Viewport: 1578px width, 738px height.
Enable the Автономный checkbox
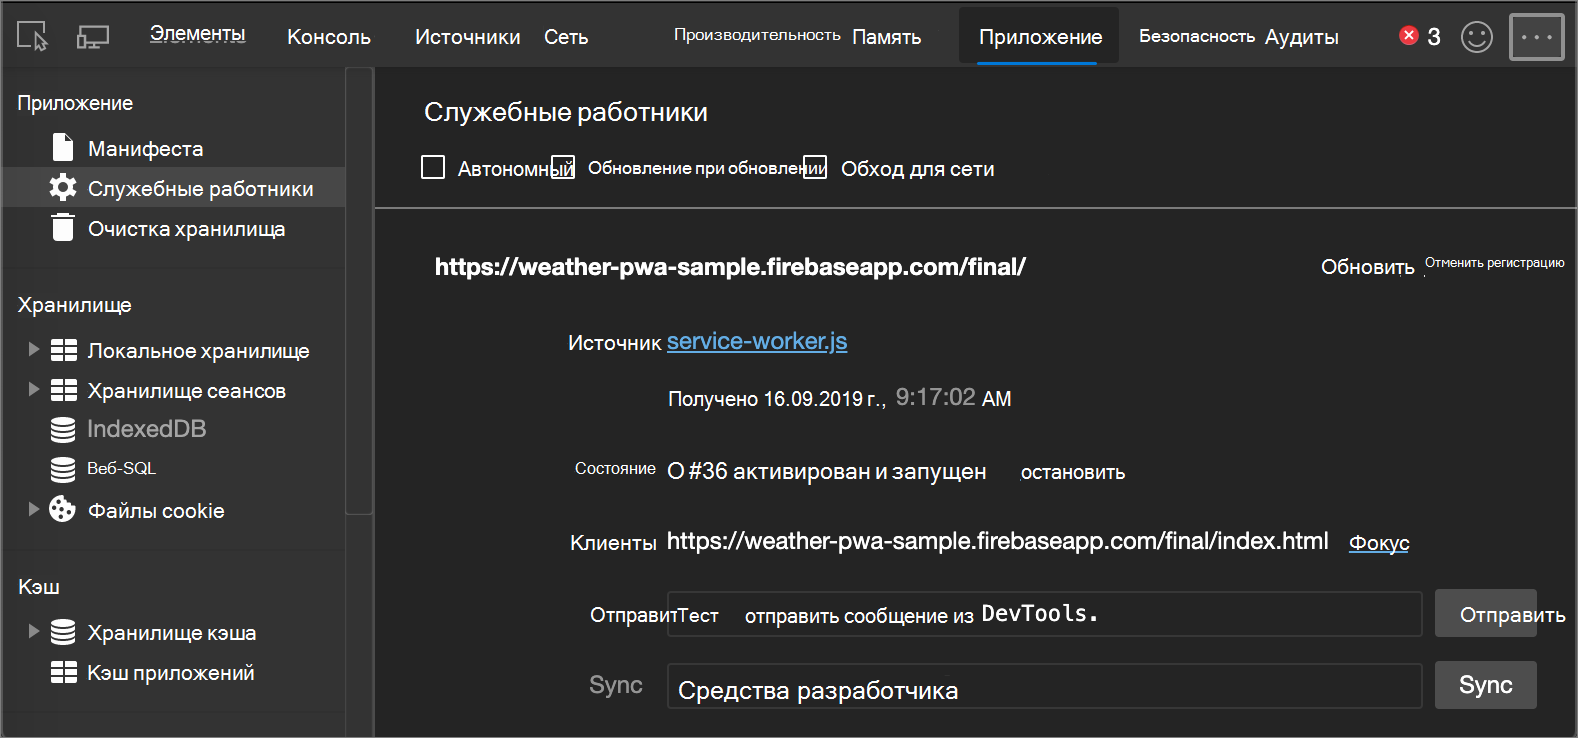433,167
